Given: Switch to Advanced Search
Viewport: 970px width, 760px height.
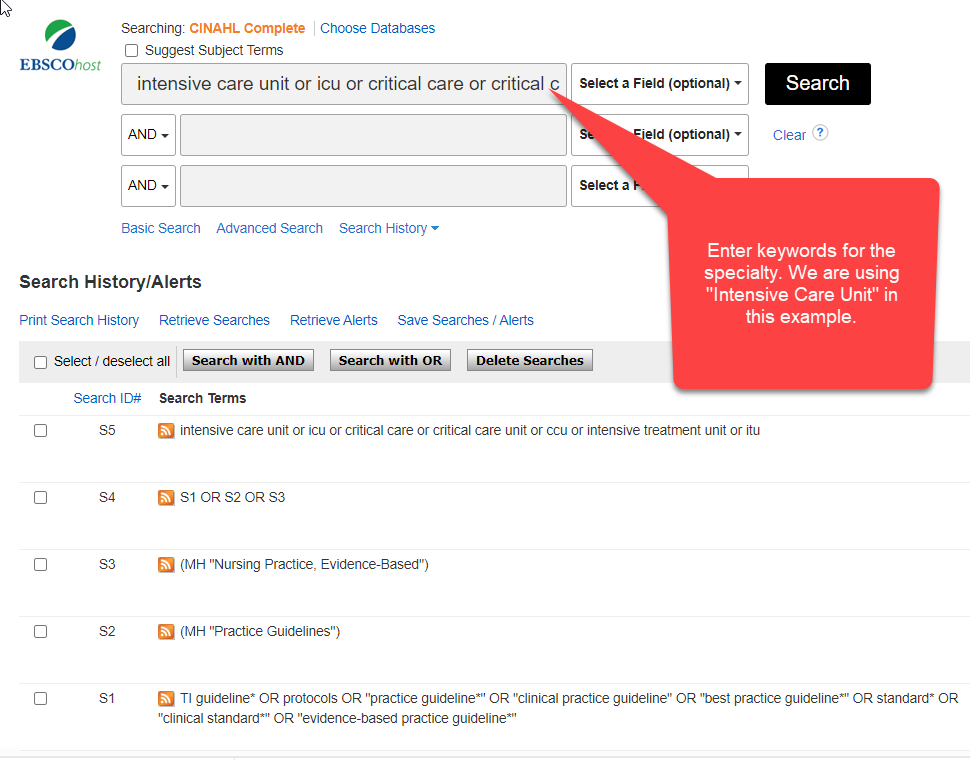Looking at the screenshot, I should click(x=270, y=228).
